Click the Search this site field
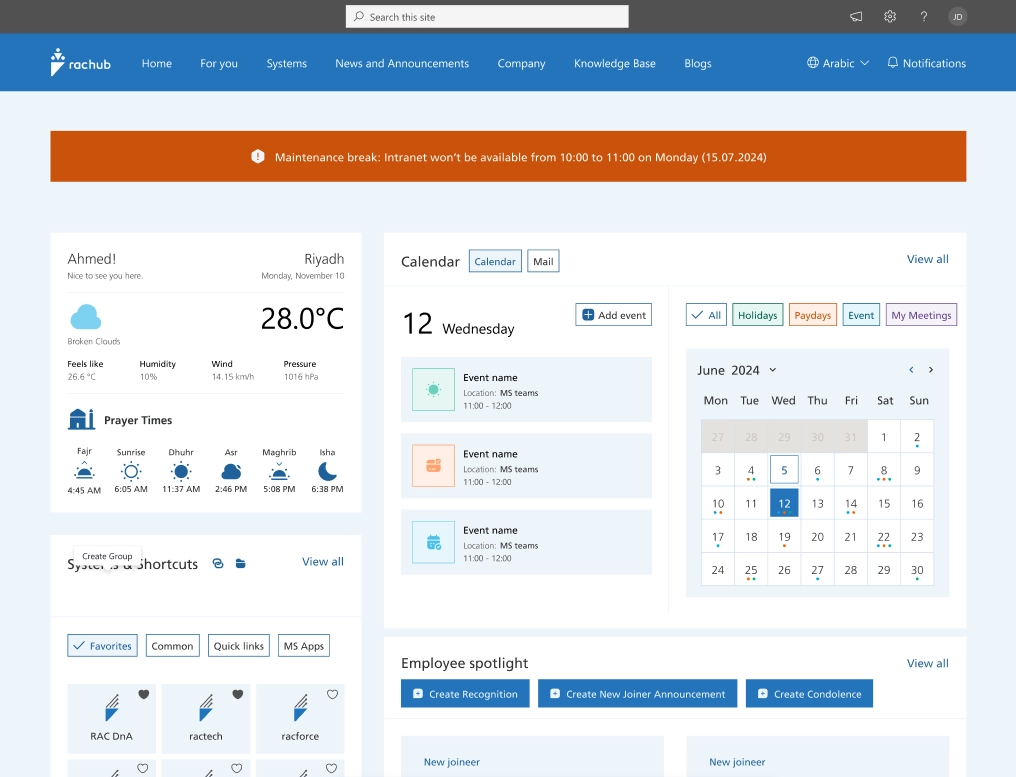1016x777 pixels. (x=487, y=17)
